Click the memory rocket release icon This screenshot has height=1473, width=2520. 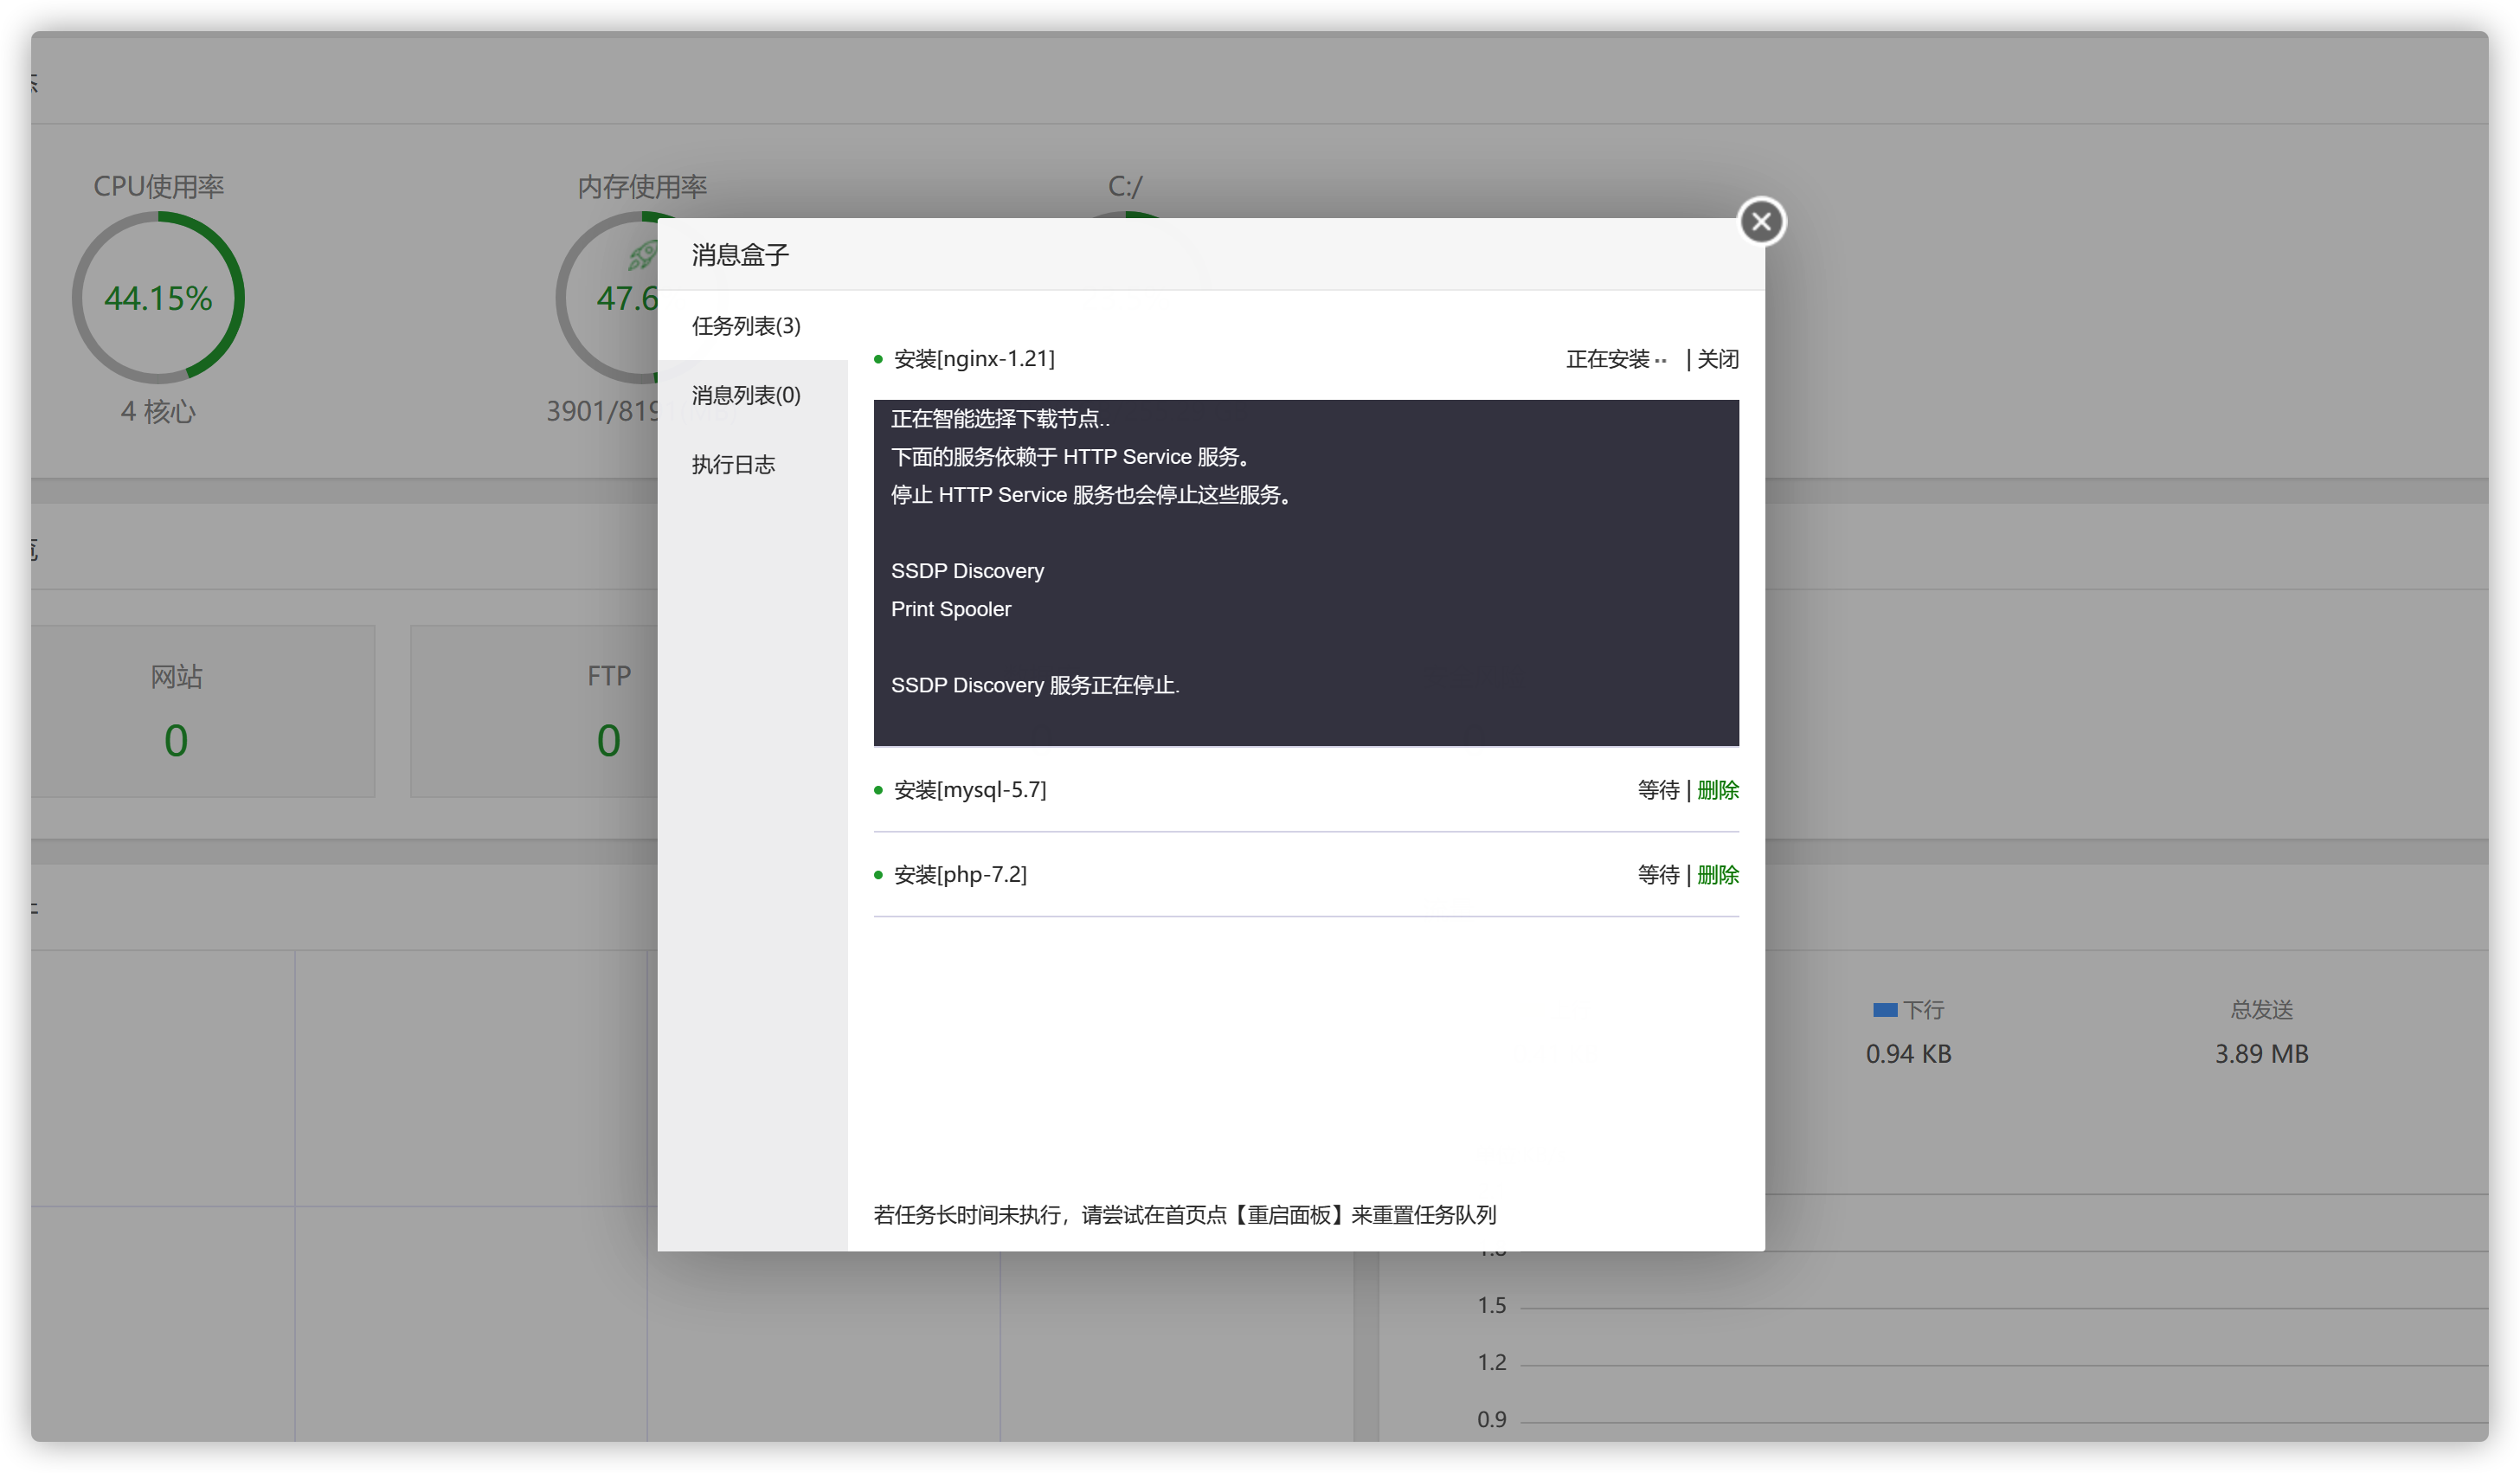point(641,256)
